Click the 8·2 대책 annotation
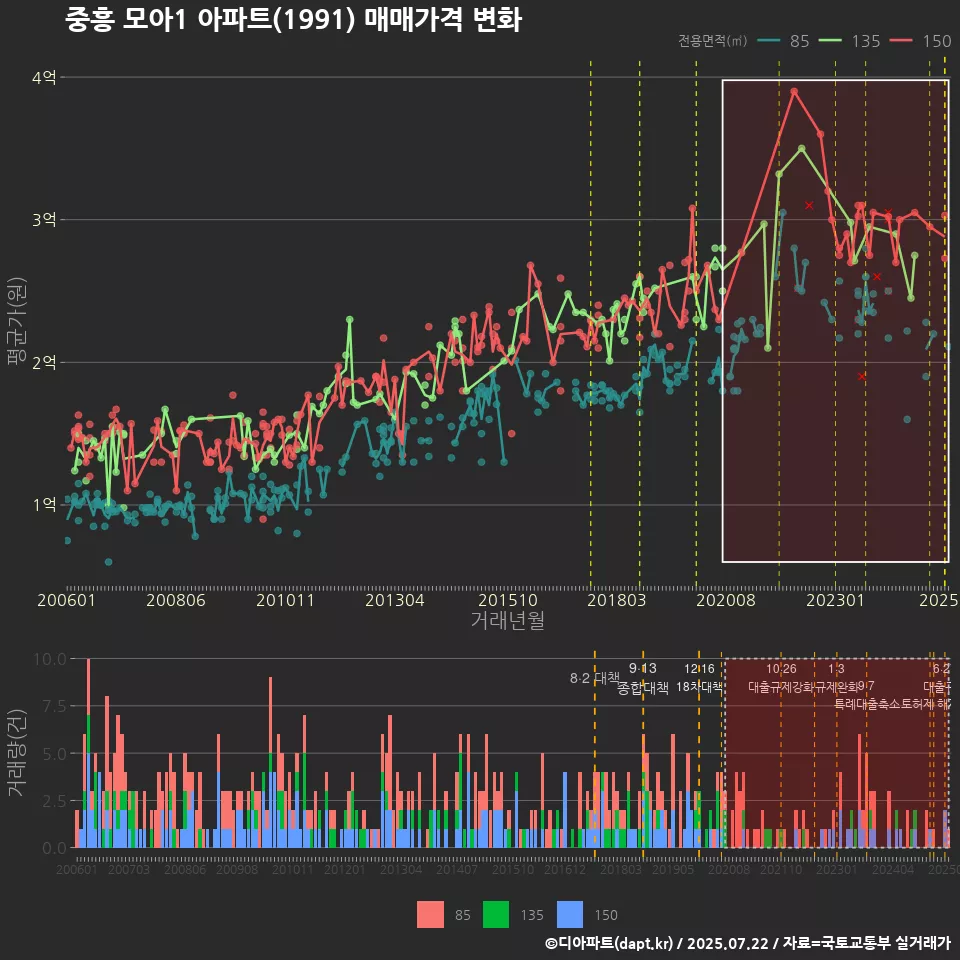This screenshot has height=960, width=960. coord(594,678)
